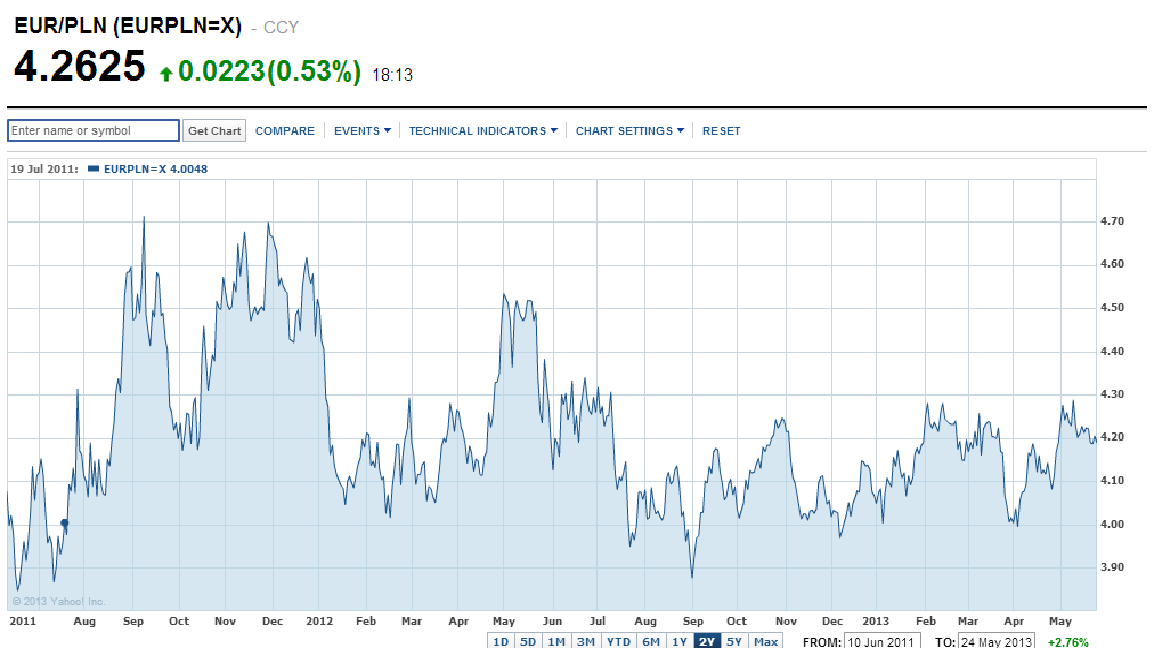The width and height of the screenshot is (1152, 648).
Task: Open the COMPARE option
Action: [x=285, y=131]
